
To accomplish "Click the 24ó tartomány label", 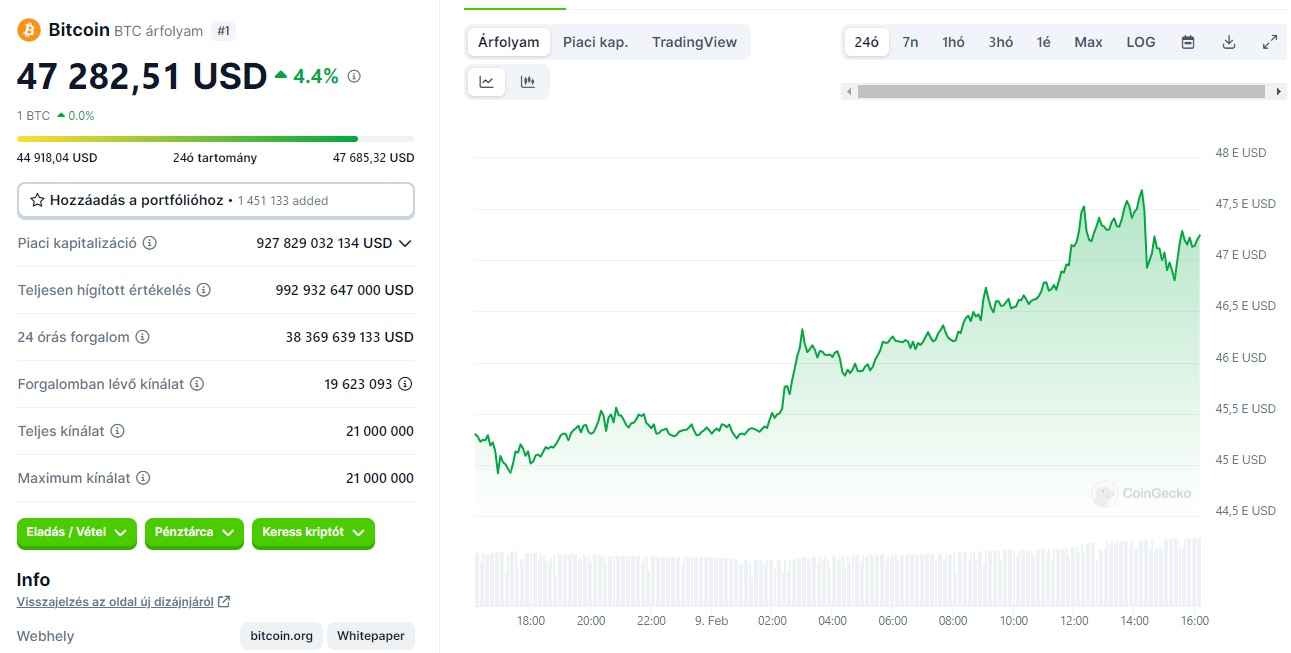I will point(215,158).
